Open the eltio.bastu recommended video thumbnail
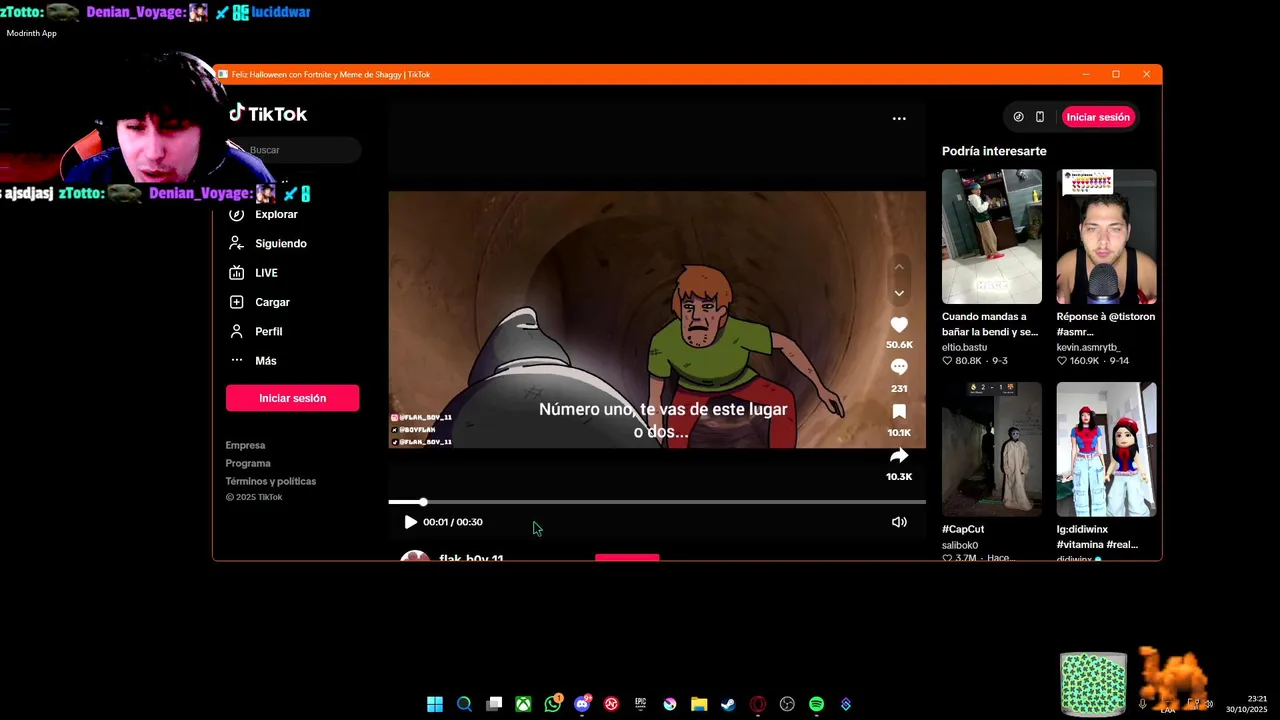This screenshot has height=720, width=1280. (991, 236)
